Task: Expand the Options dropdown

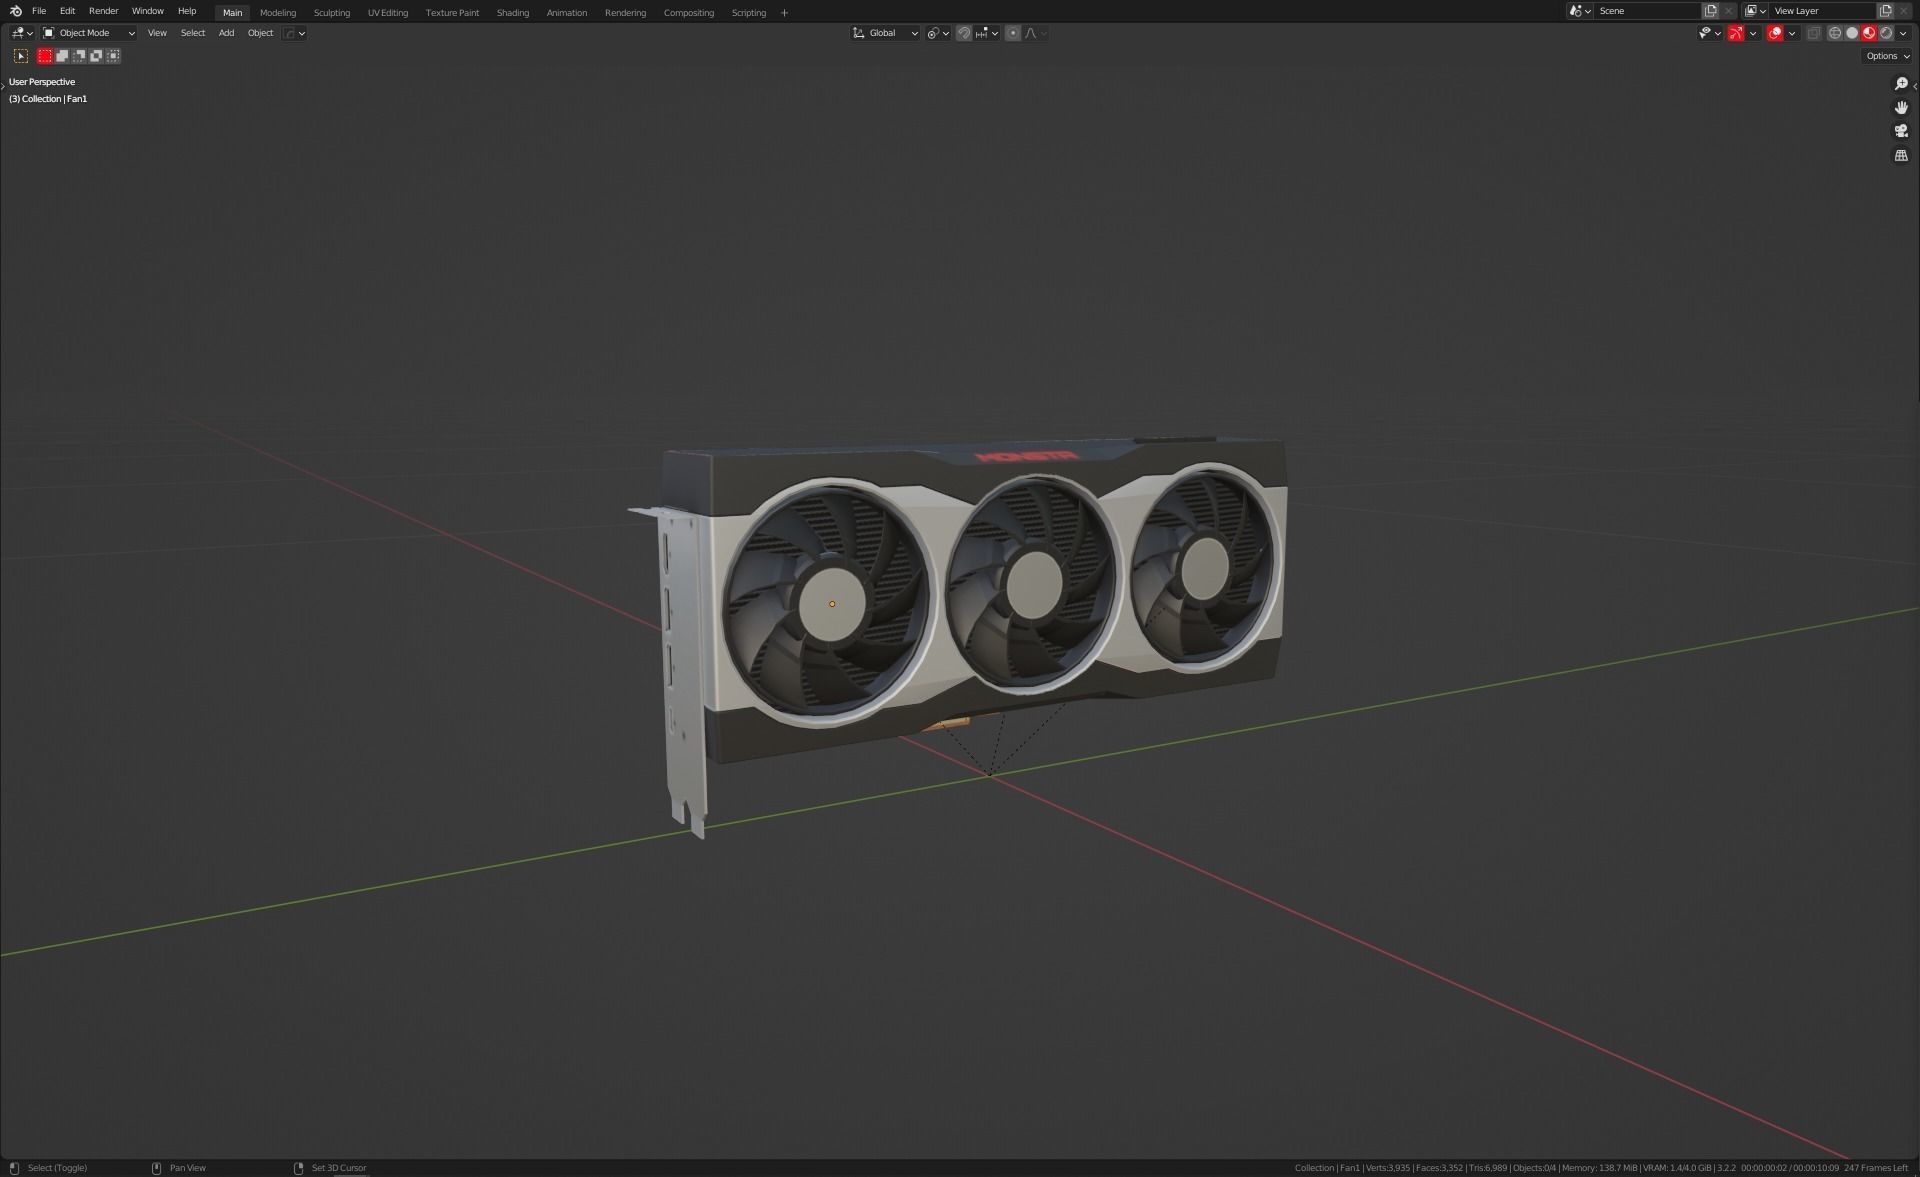Action: (1887, 56)
